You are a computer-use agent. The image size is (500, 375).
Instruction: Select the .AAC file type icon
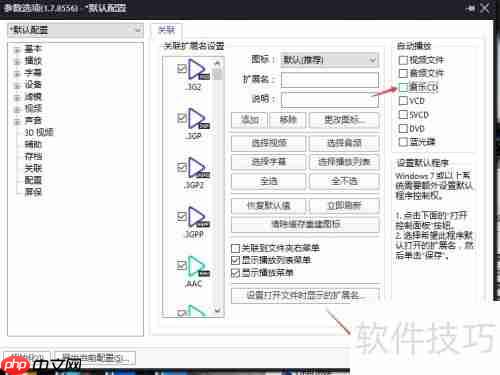tap(199, 266)
